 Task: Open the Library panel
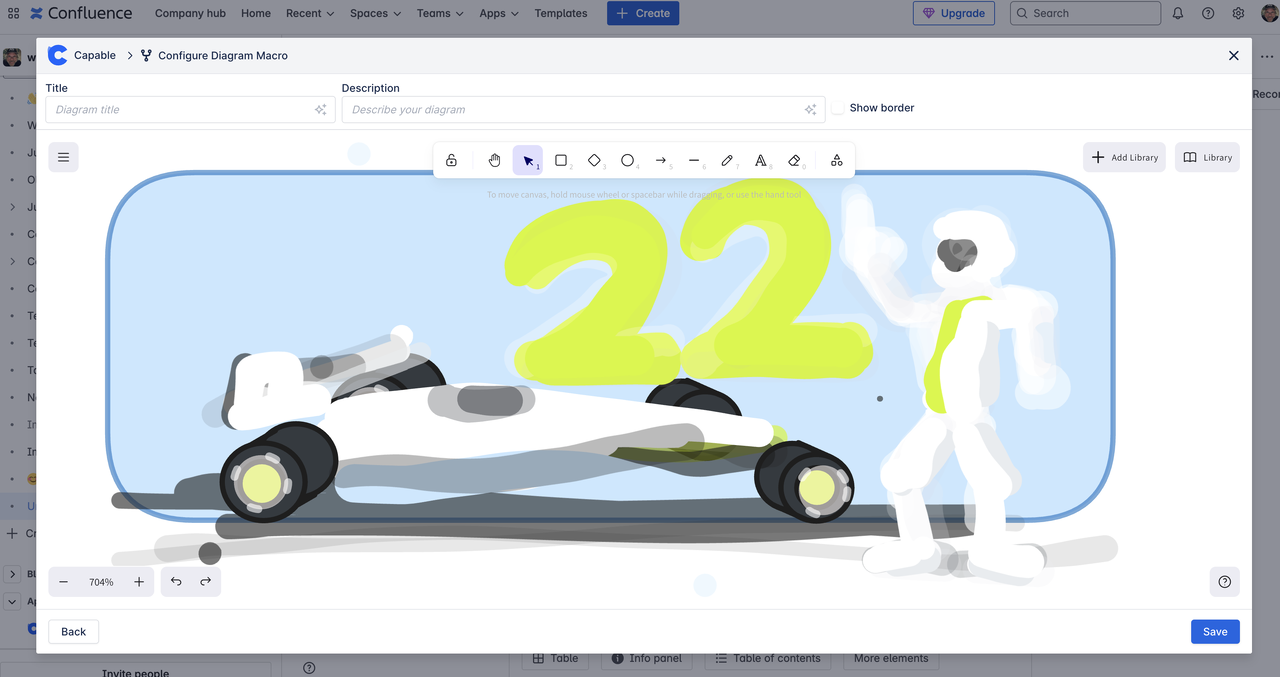point(1207,157)
